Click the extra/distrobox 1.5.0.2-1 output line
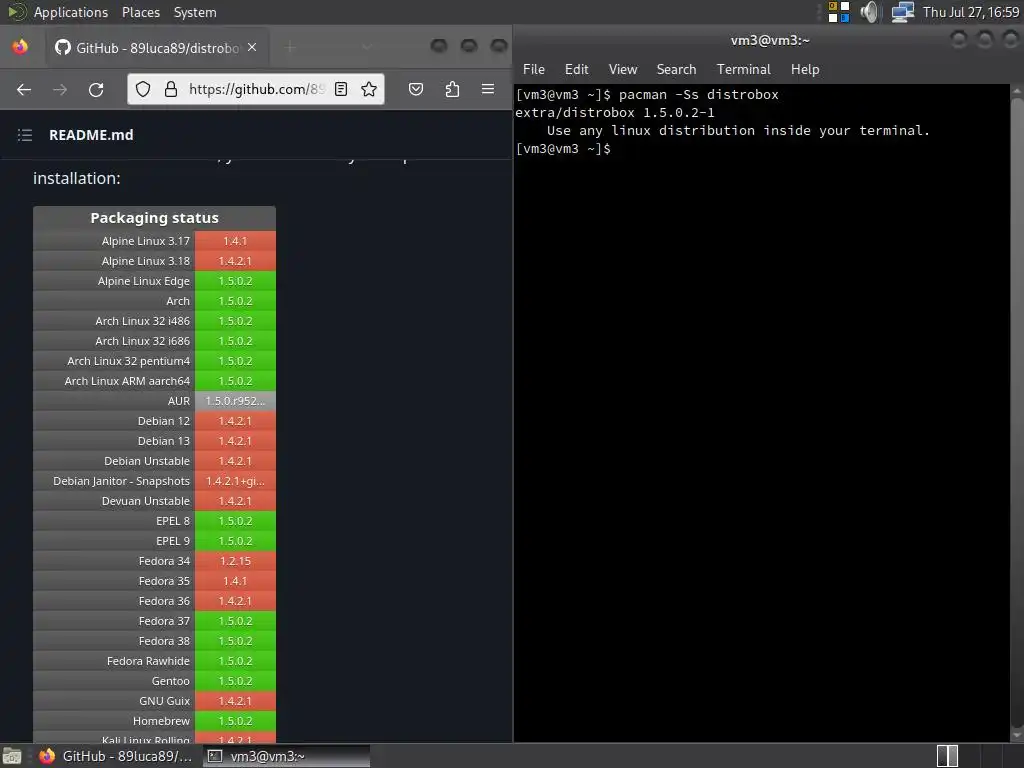 point(615,112)
